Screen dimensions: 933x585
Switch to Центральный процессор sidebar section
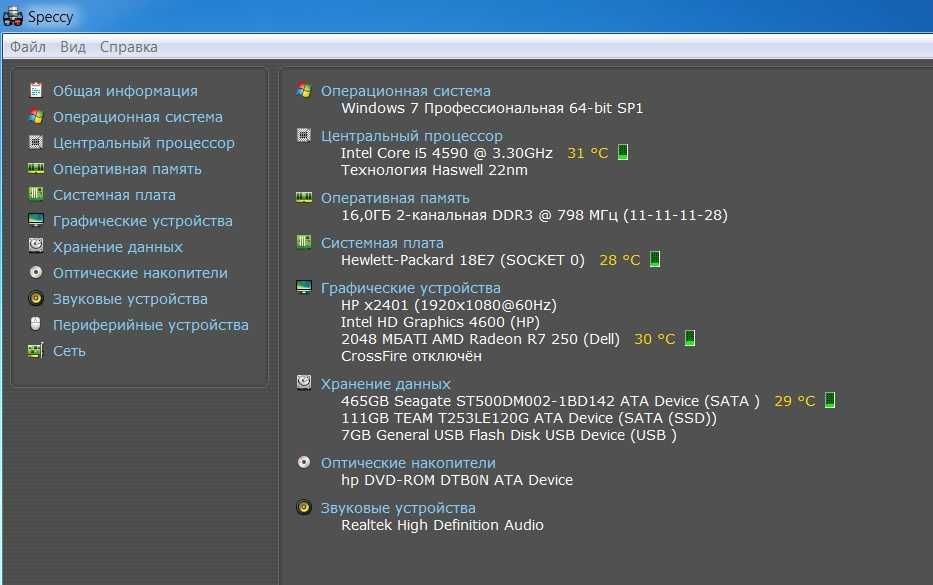click(x=143, y=143)
